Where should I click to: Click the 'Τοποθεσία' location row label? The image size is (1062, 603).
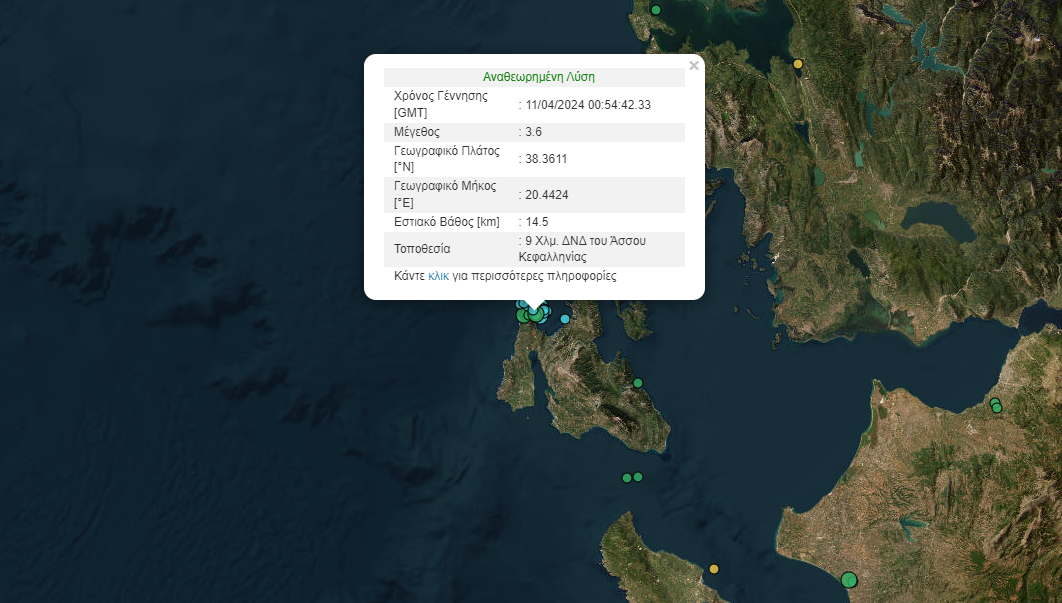point(422,249)
